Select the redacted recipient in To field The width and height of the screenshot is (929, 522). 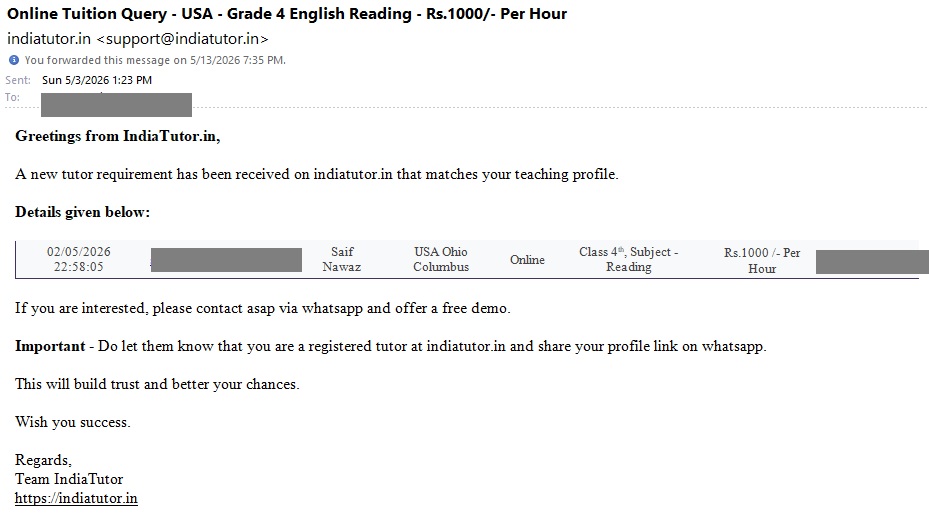click(x=116, y=104)
